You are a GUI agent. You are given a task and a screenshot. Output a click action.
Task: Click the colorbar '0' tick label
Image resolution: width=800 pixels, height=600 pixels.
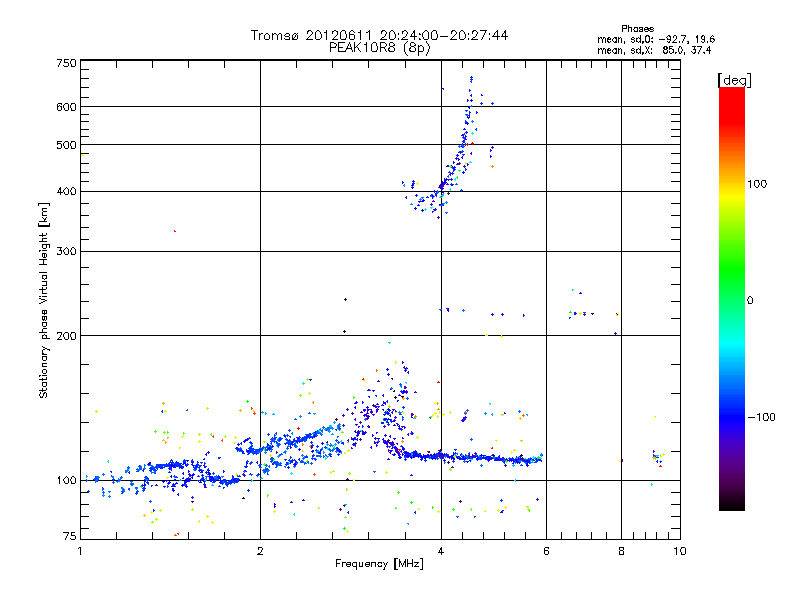tap(750, 301)
